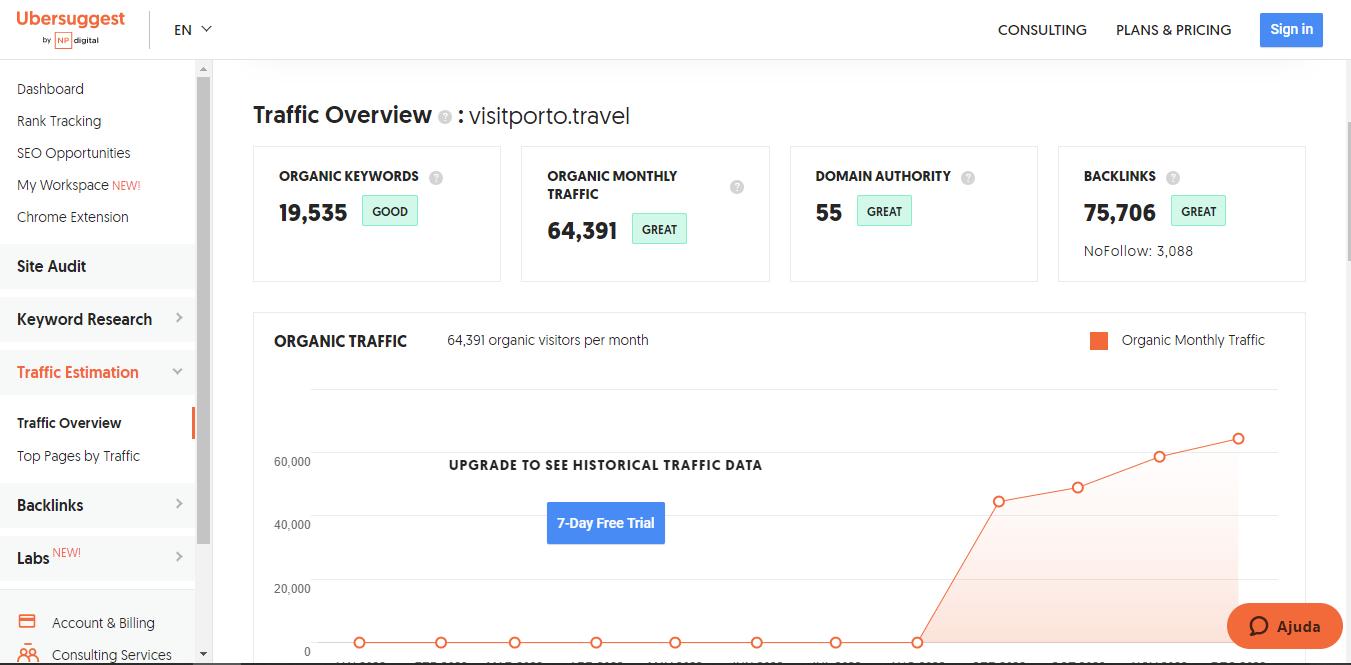Click the Keyword Research chevron arrow
Screen dimensions: 1351x665
179,318
